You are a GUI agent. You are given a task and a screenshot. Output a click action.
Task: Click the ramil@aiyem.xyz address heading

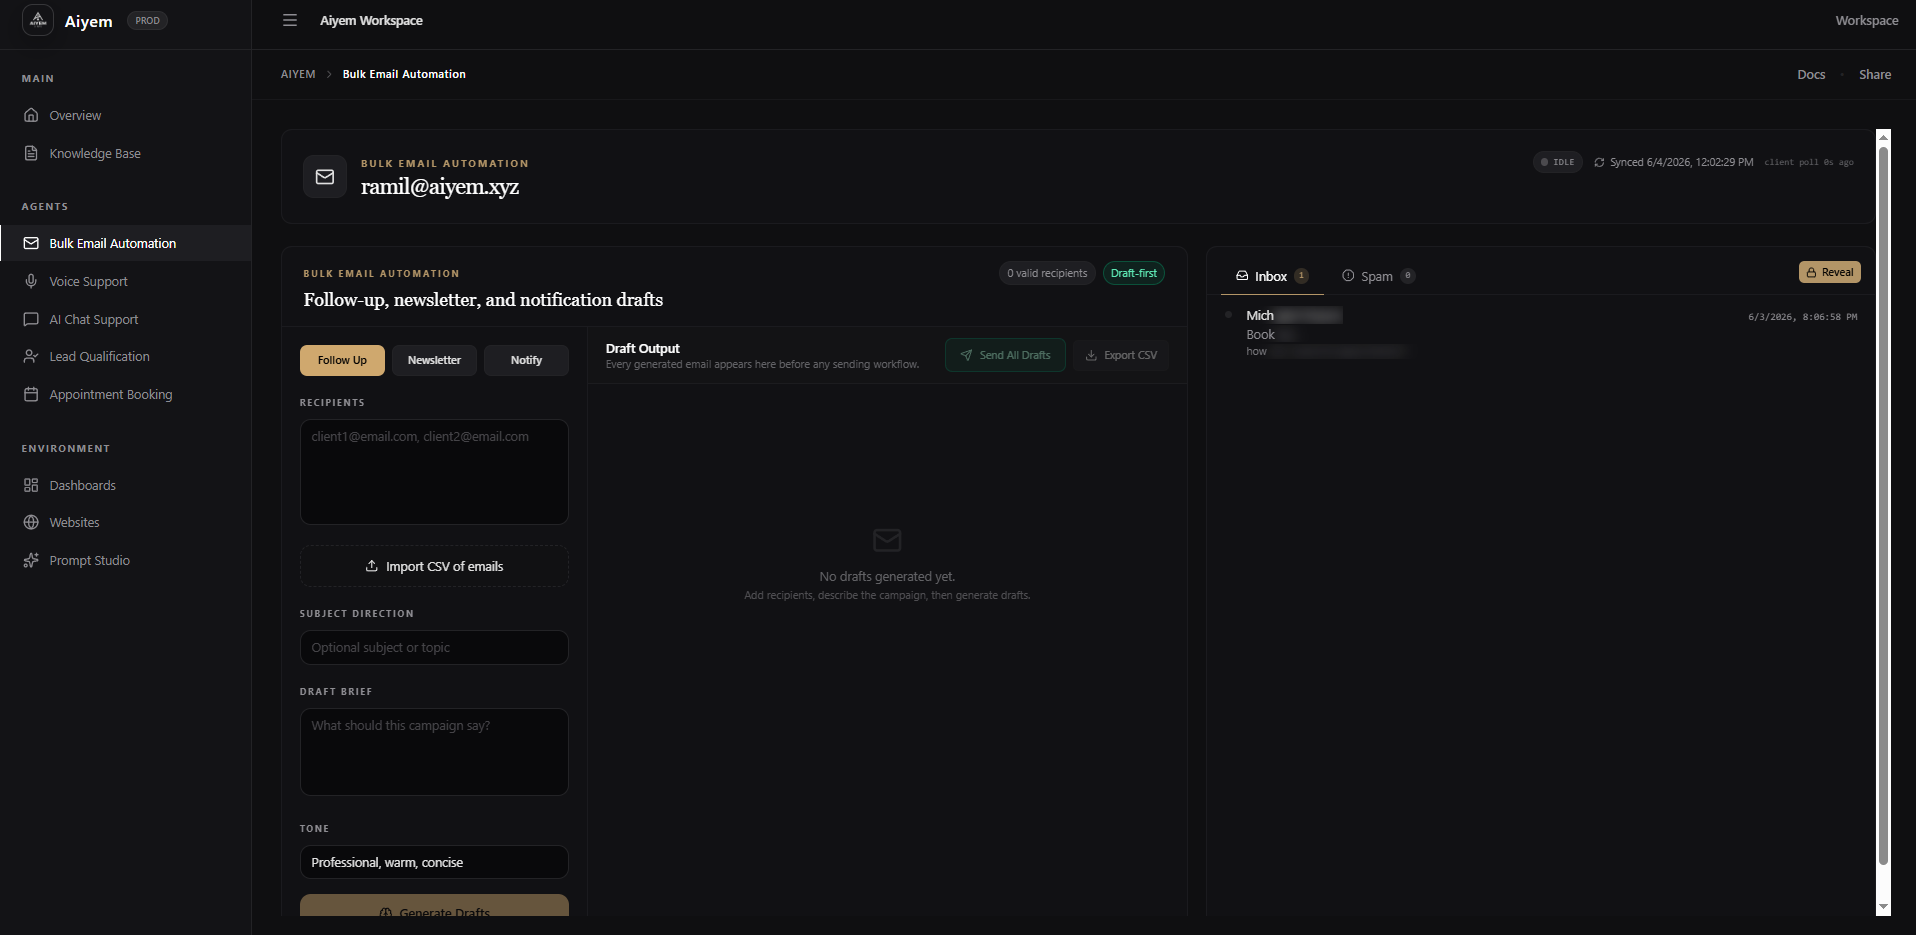coord(440,186)
